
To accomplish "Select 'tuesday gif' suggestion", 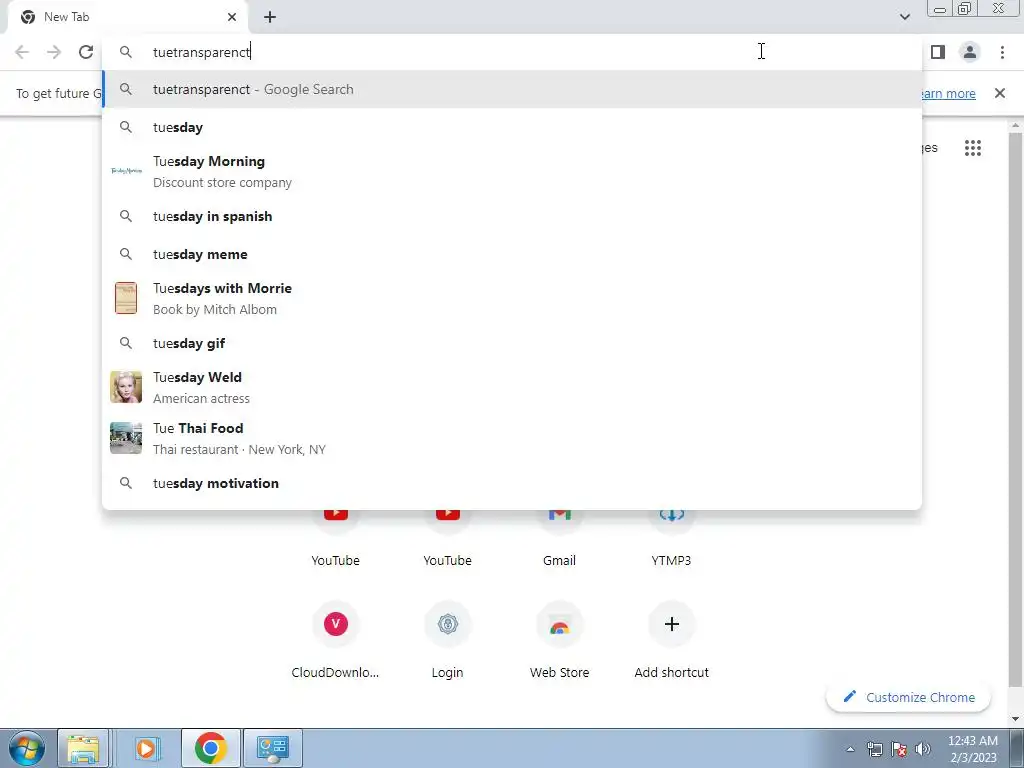I will tap(512, 343).
